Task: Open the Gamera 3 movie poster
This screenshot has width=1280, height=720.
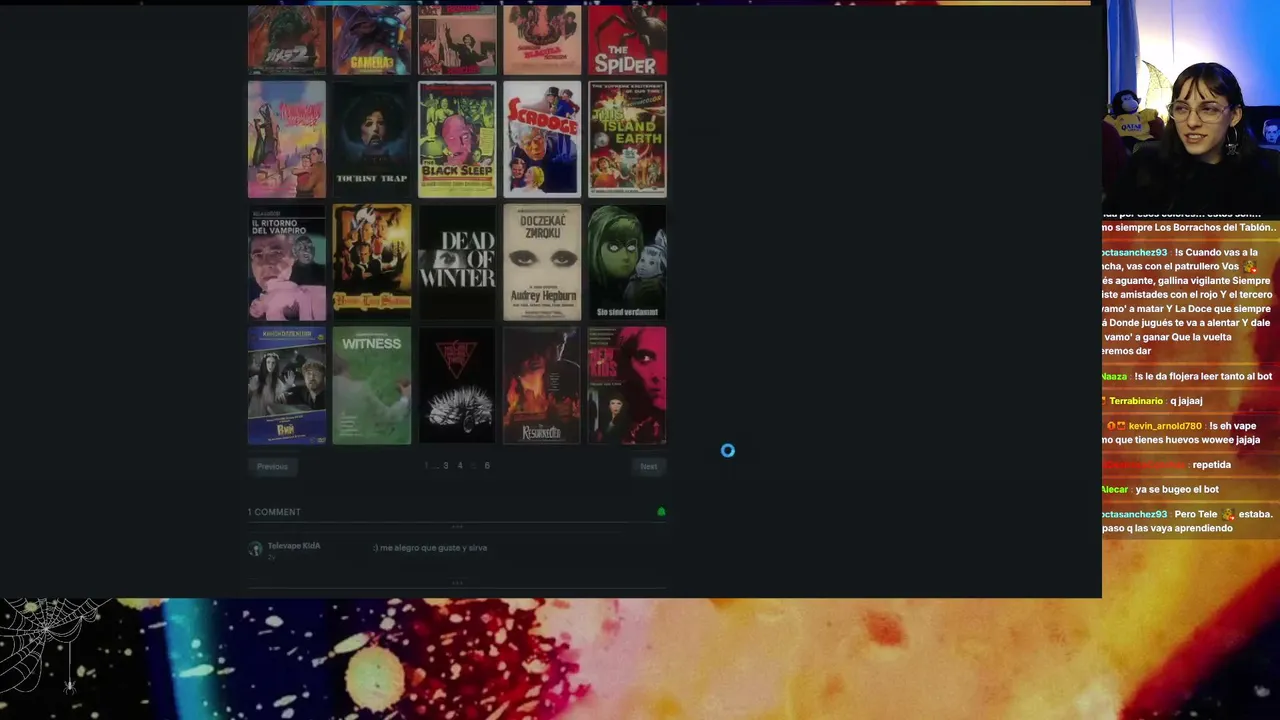Action: (372, 39)
